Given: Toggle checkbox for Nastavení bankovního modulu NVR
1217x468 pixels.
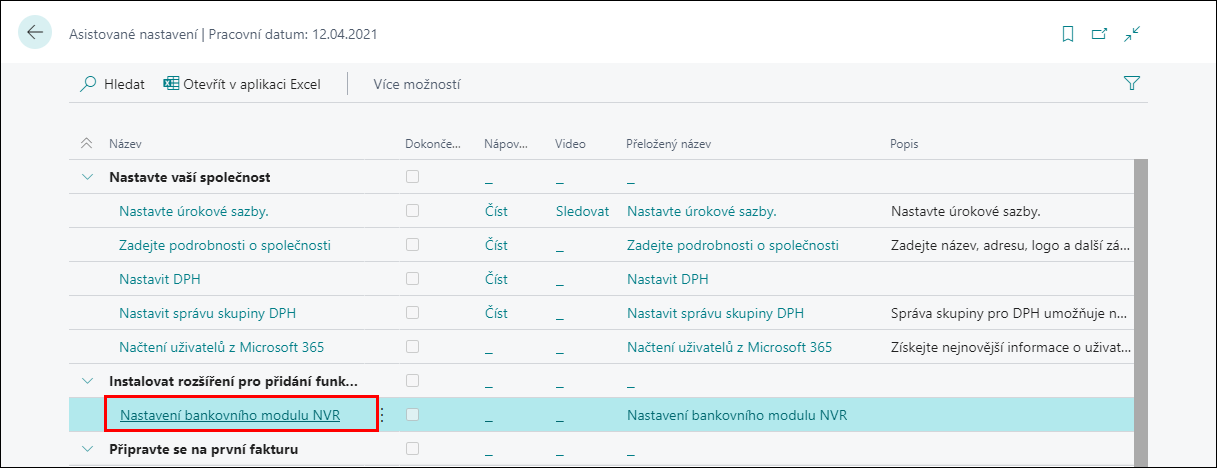Looking at the screenshot, I should pos(412,414).
